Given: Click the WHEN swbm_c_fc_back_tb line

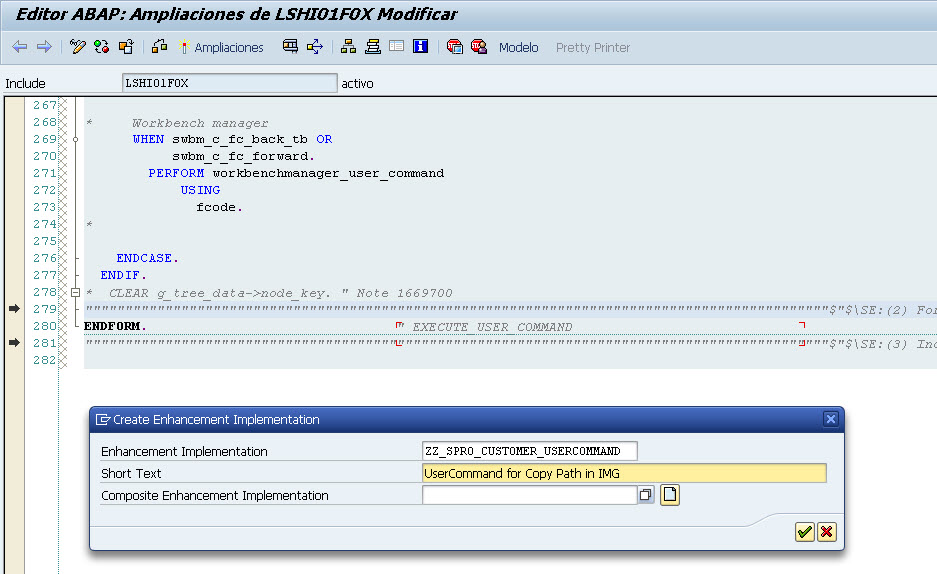Looking at the screenshot, I should [x=232, y=139].
